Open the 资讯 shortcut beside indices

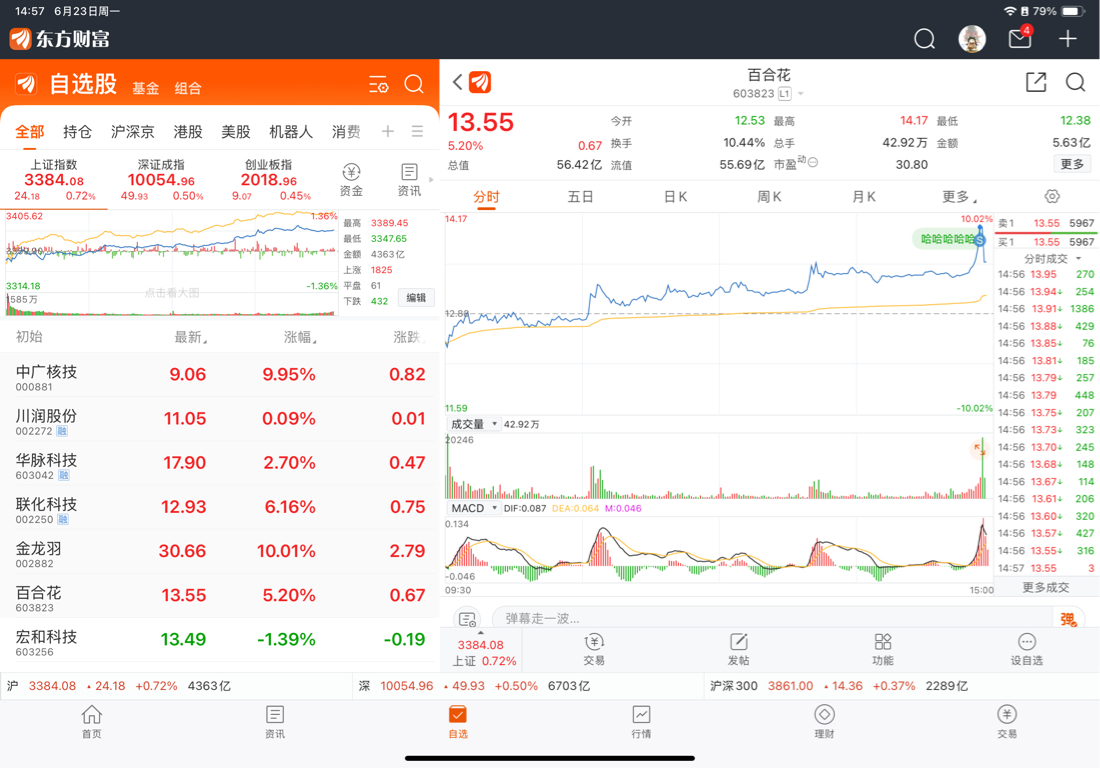pos(409,180)
